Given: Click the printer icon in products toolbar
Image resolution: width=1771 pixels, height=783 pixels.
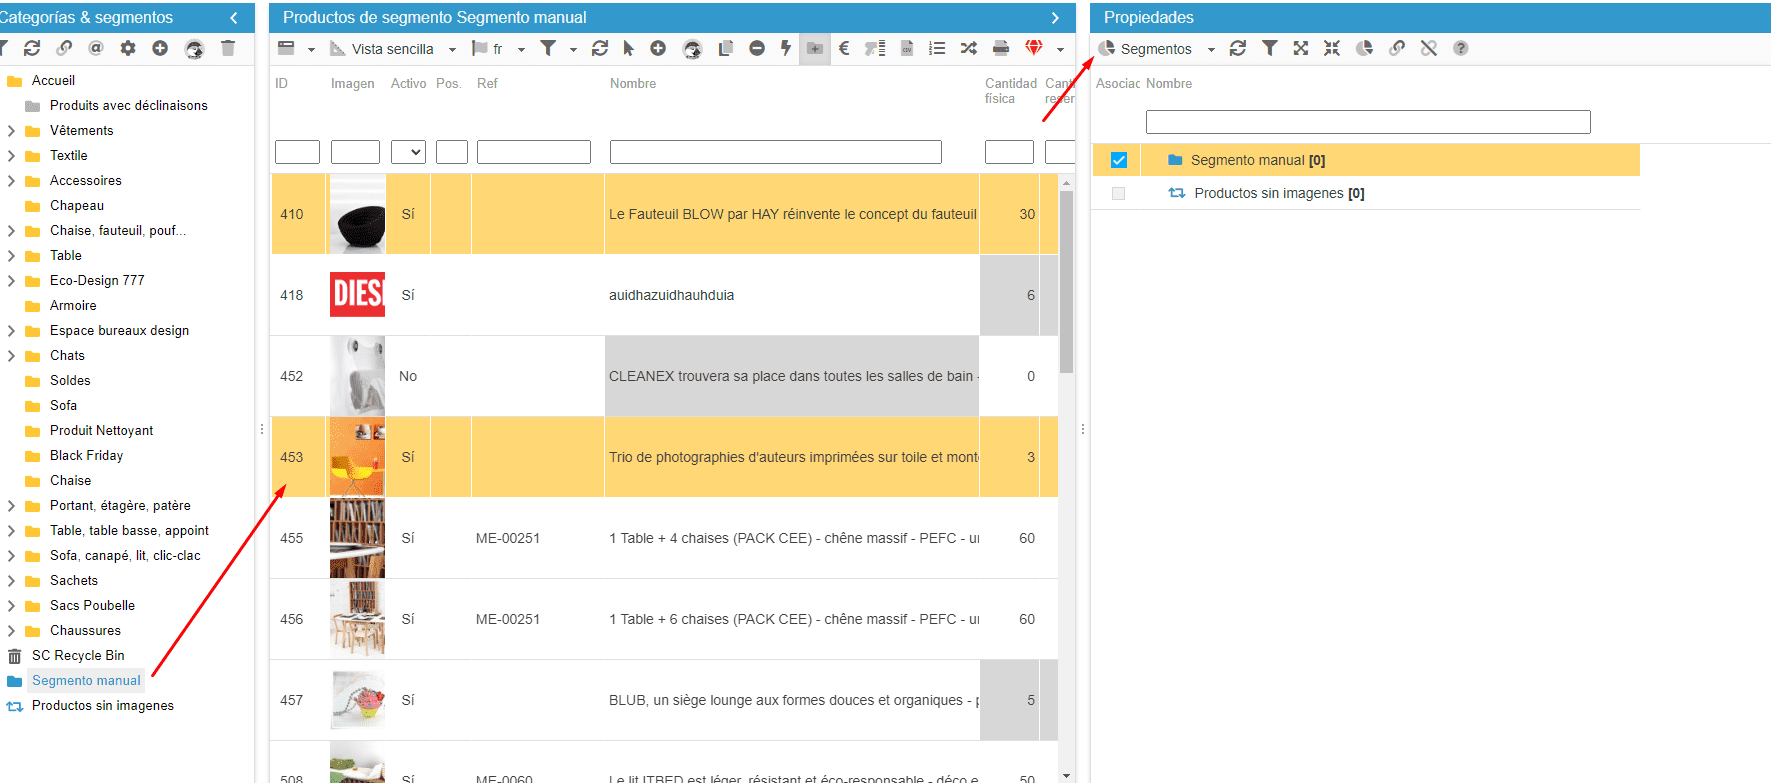Looking at the screenshot, I should [x=1000, y=48].
